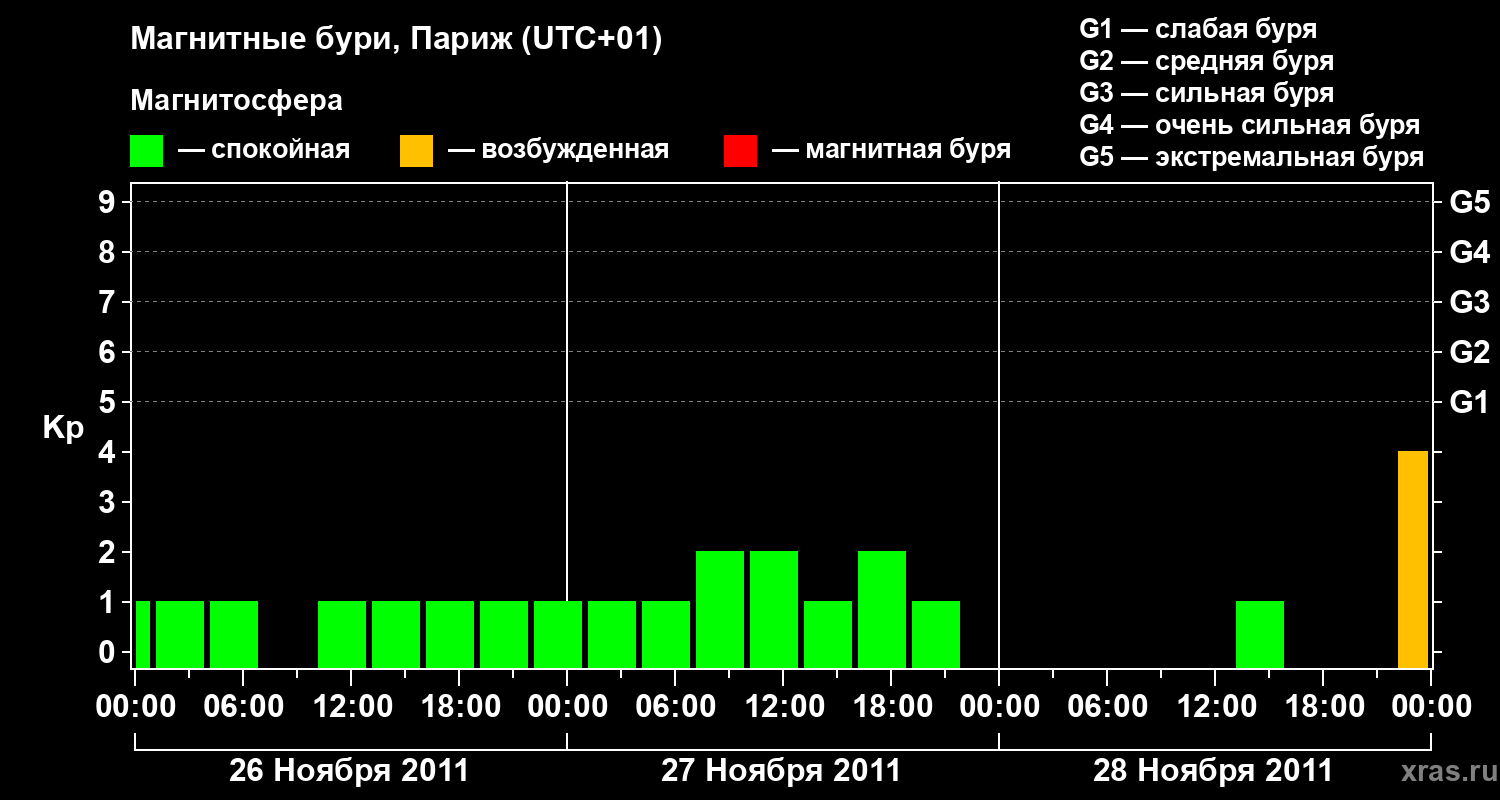This screenshot has height=800, width=1500.
Task: Click the Магнитосфера heading
Action: [x=236, y=101]
